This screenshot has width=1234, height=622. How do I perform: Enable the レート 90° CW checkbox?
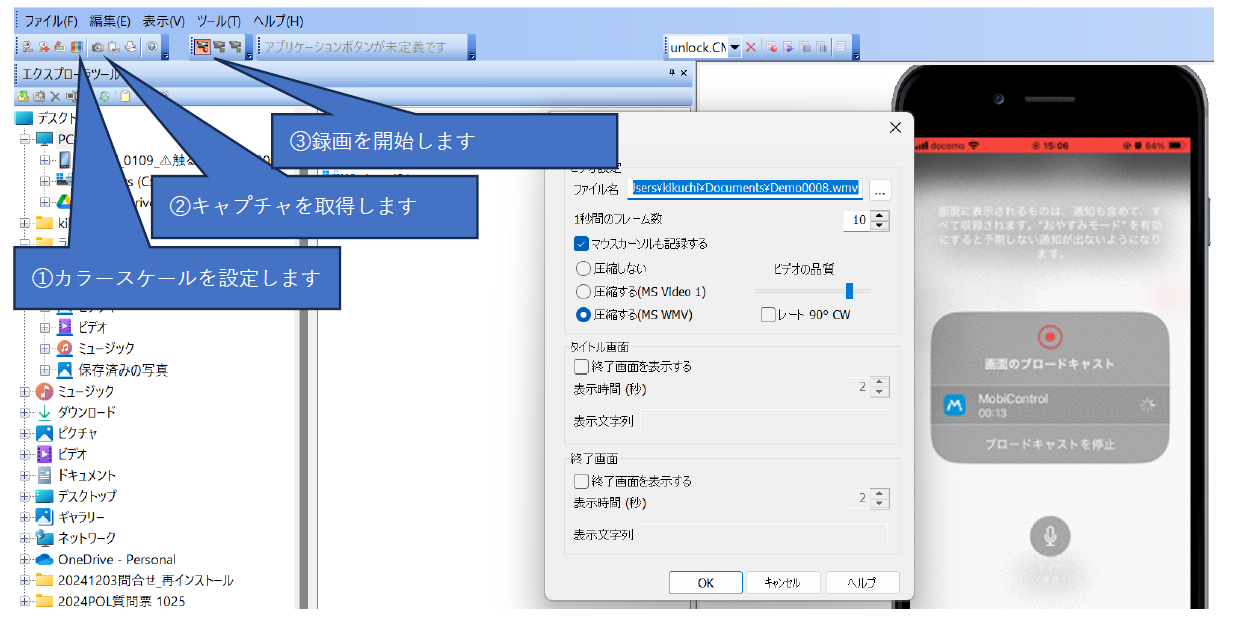pyautogui.click(x=768, y=315)
